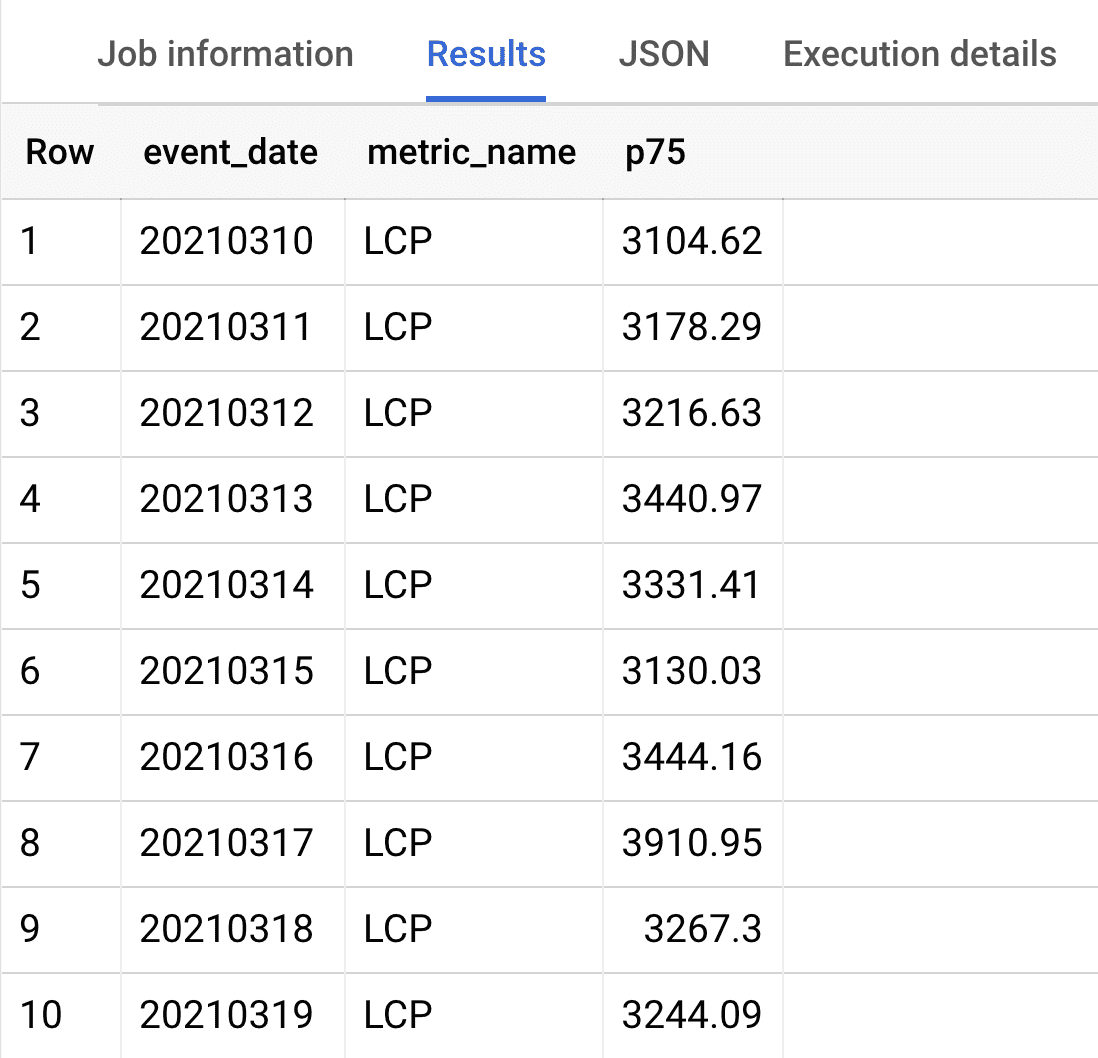Image resolution: width=1098 pixels, height=1058 pixels.
Task: Select date 20210319 in row 10
Action: 225,1016
